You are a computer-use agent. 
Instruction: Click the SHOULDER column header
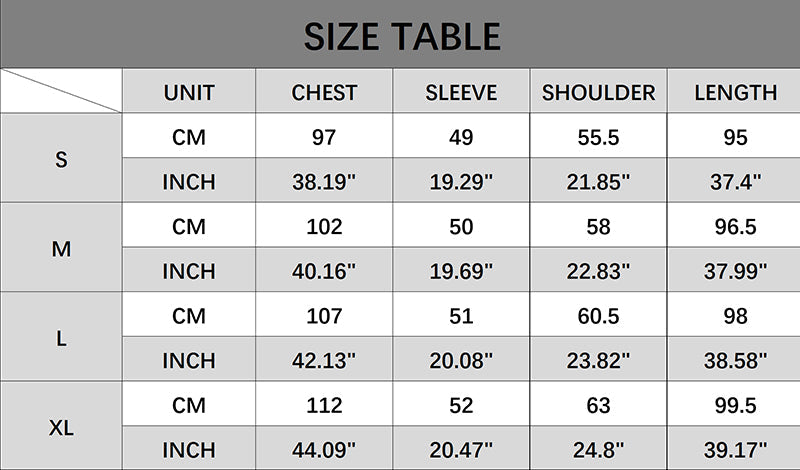point(598,93)
